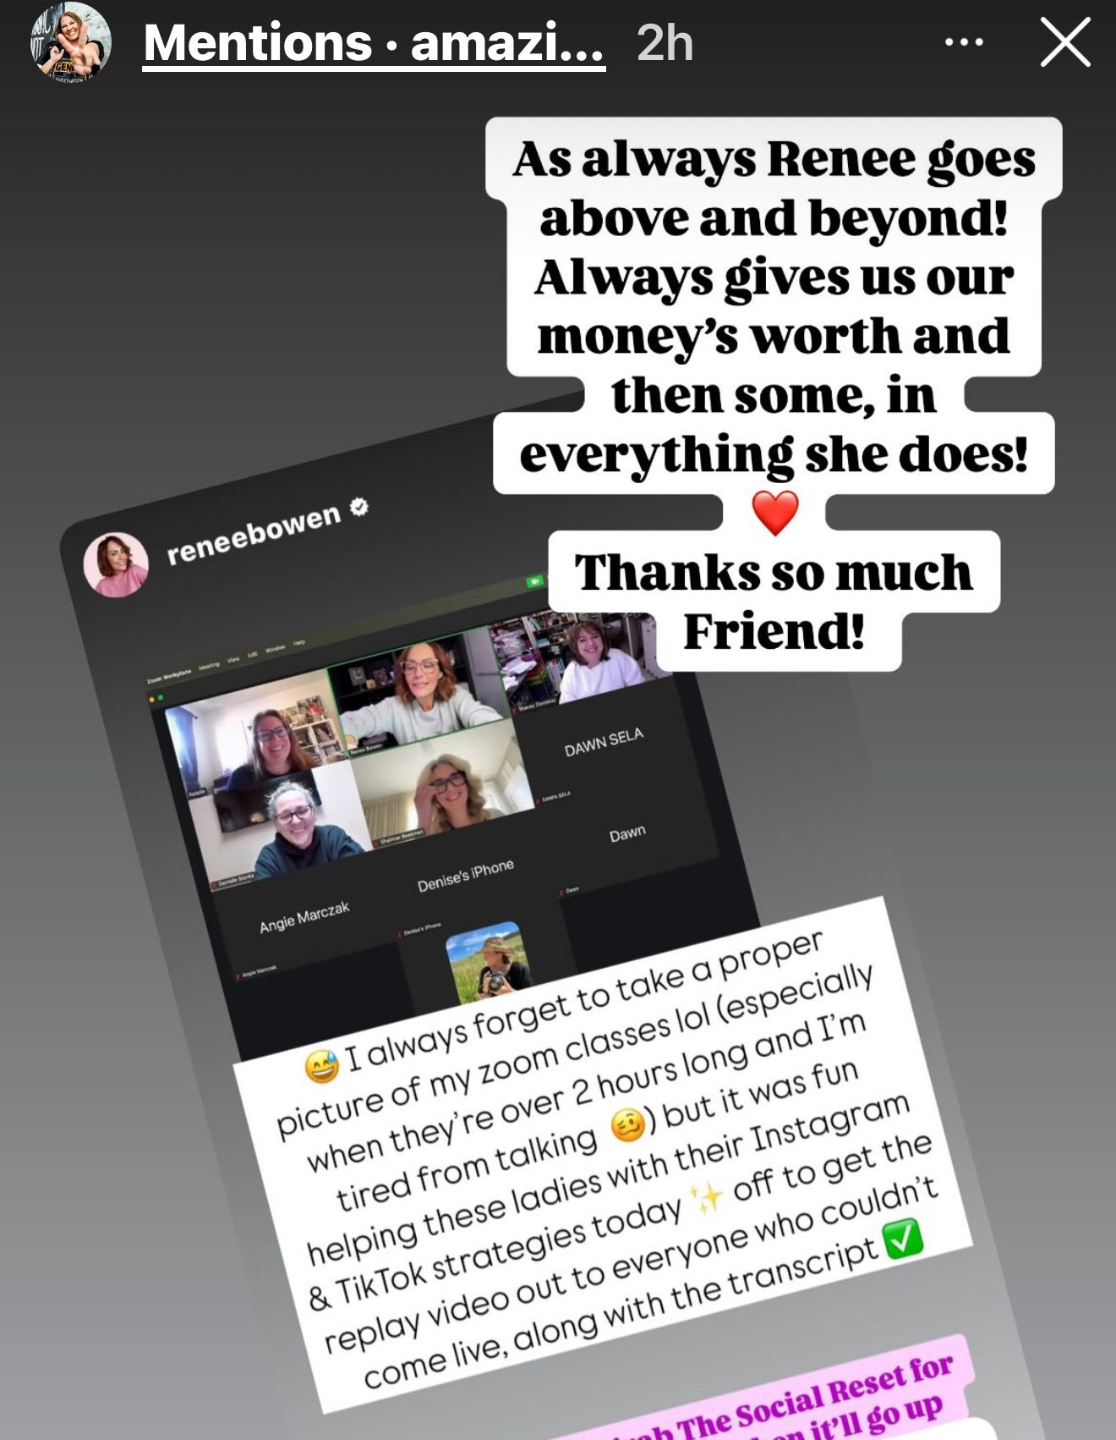
Task: Close the story viewer
Action: [x=1064, y=43]
